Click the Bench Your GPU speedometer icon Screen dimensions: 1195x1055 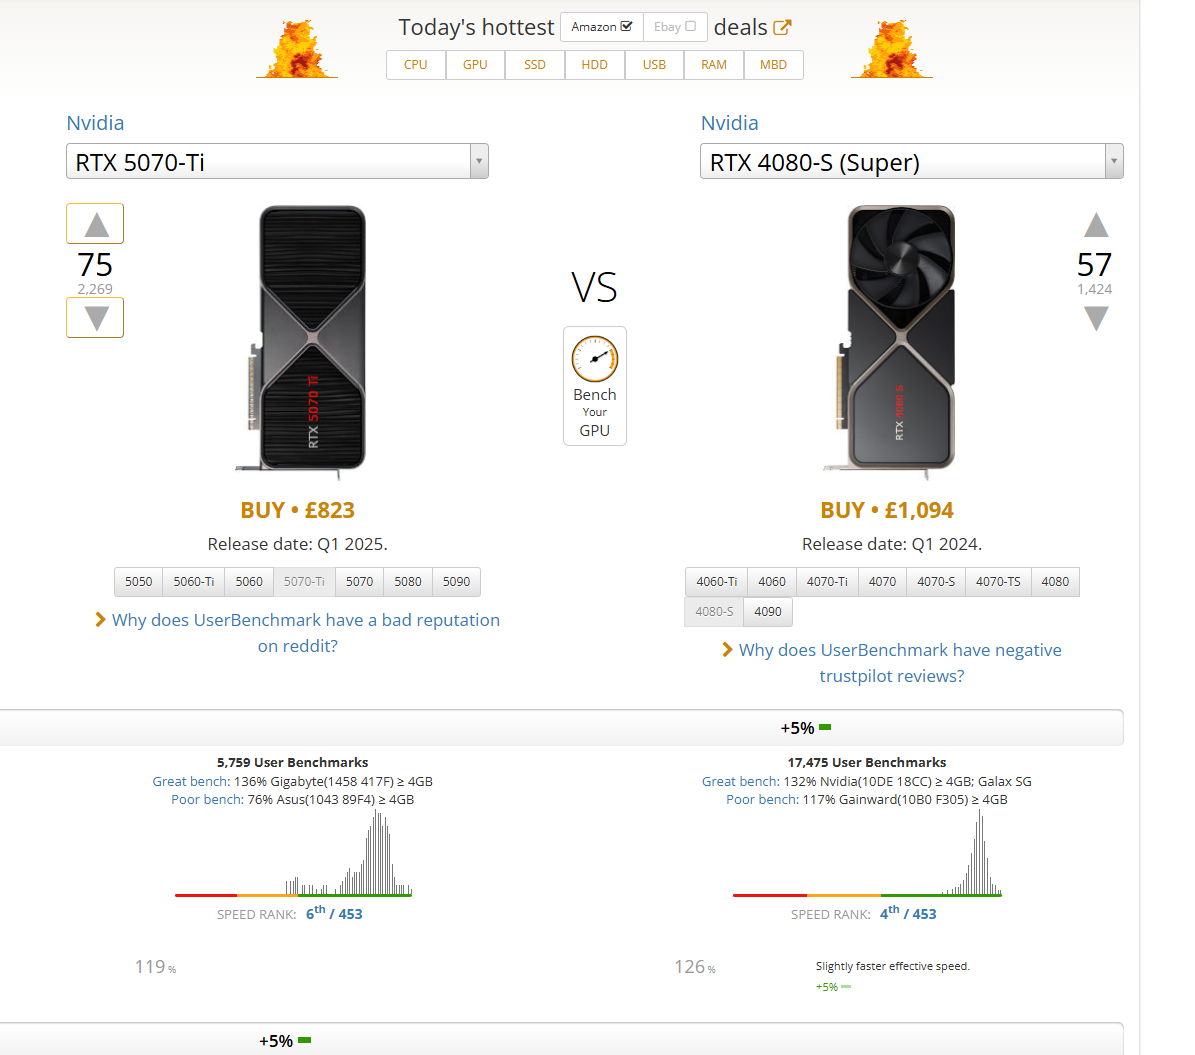[594, 358]
